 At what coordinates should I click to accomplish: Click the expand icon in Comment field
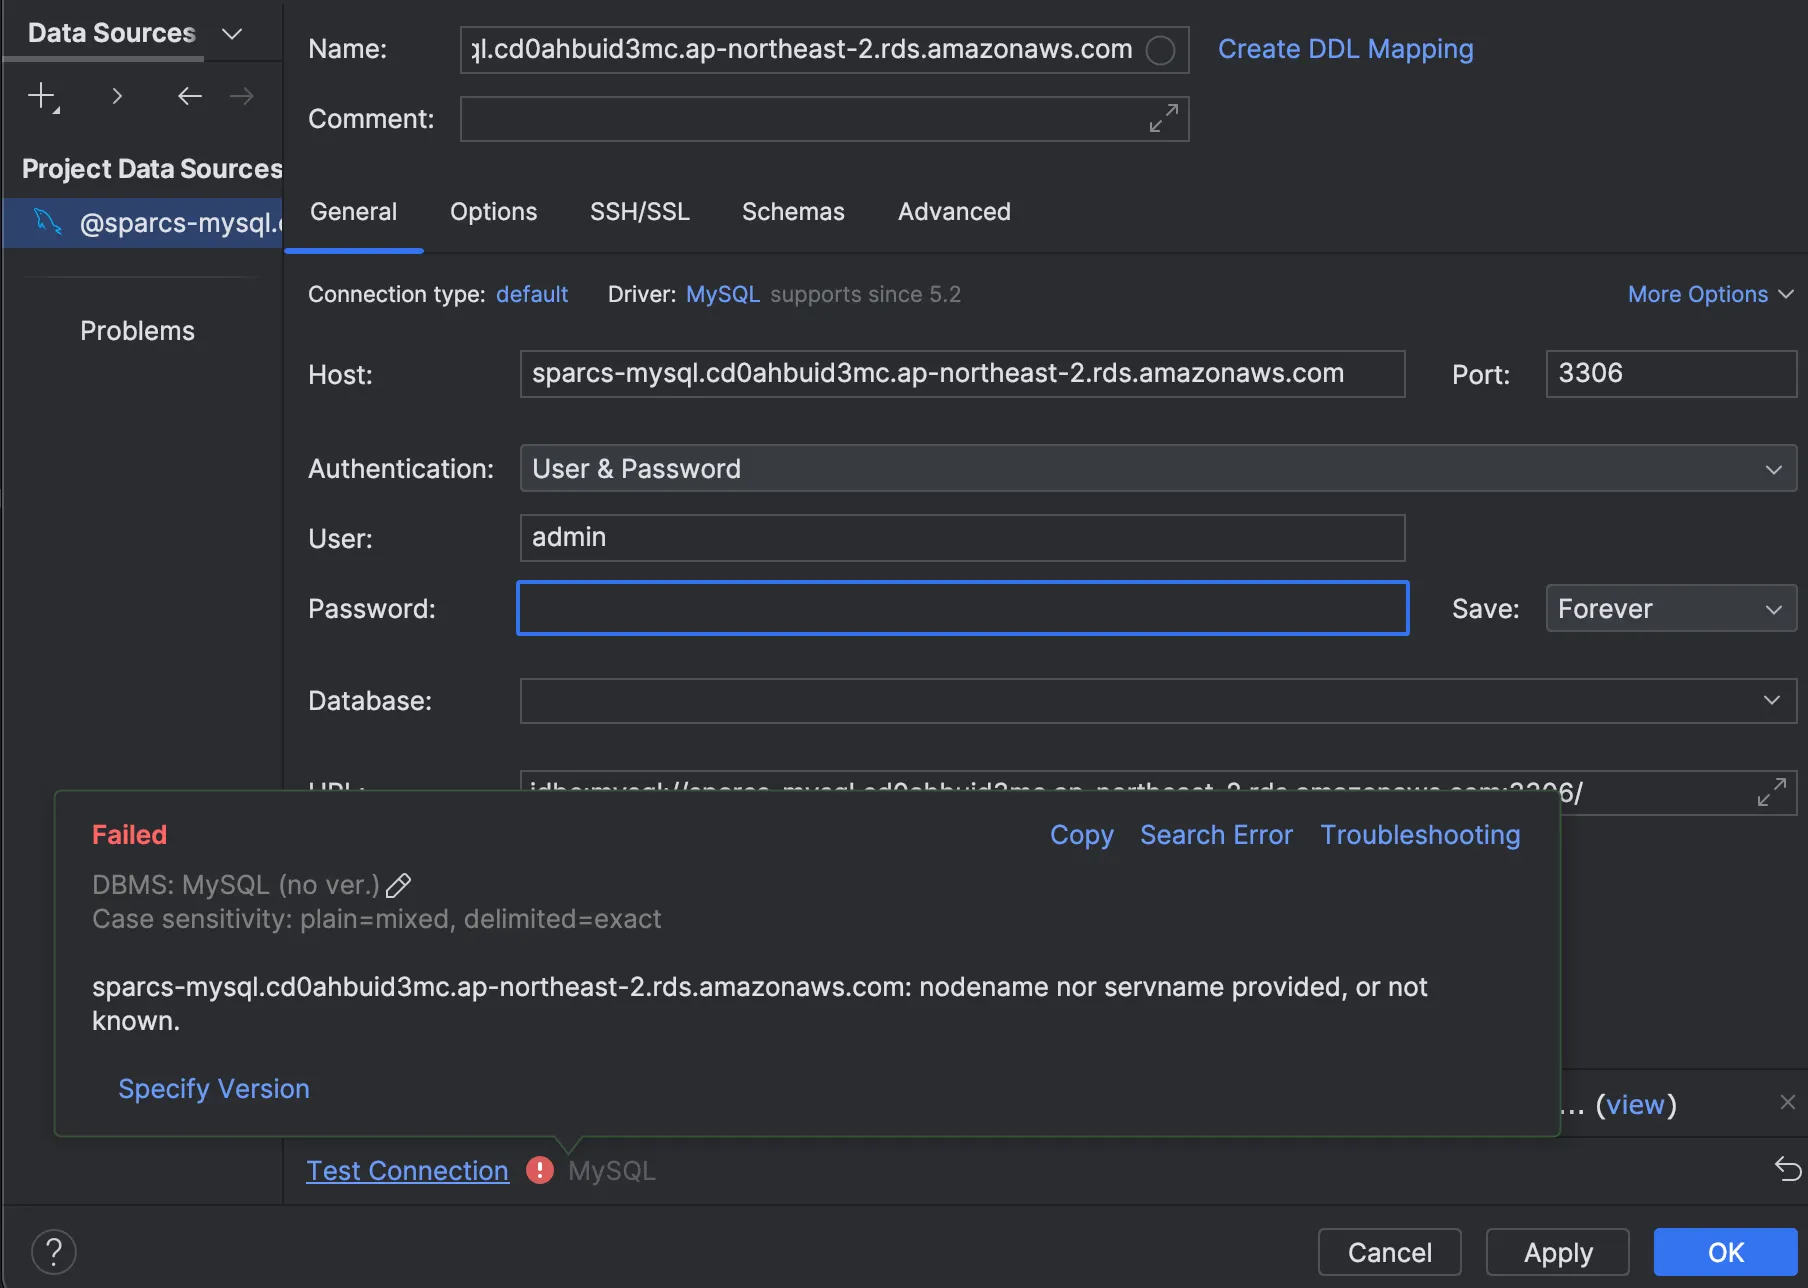pos(1163,119)
